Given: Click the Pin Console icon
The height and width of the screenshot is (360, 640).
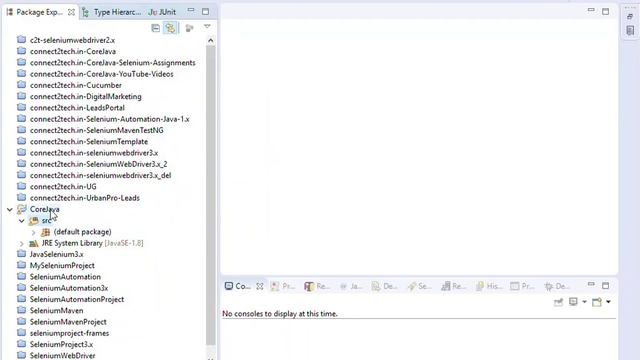Looking at the screenshot, I should pos(558,302).
